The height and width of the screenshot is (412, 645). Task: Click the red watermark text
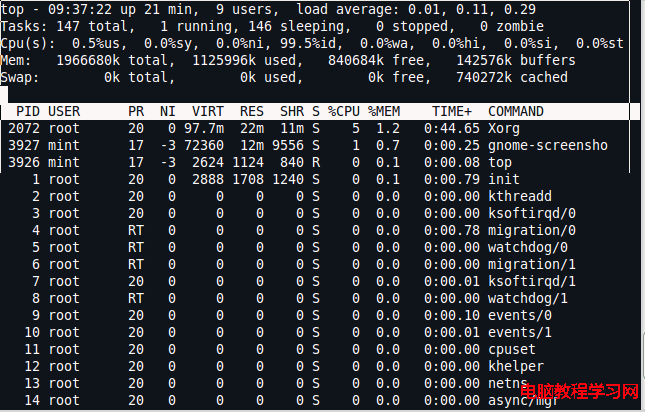click(x=579, y=391)
